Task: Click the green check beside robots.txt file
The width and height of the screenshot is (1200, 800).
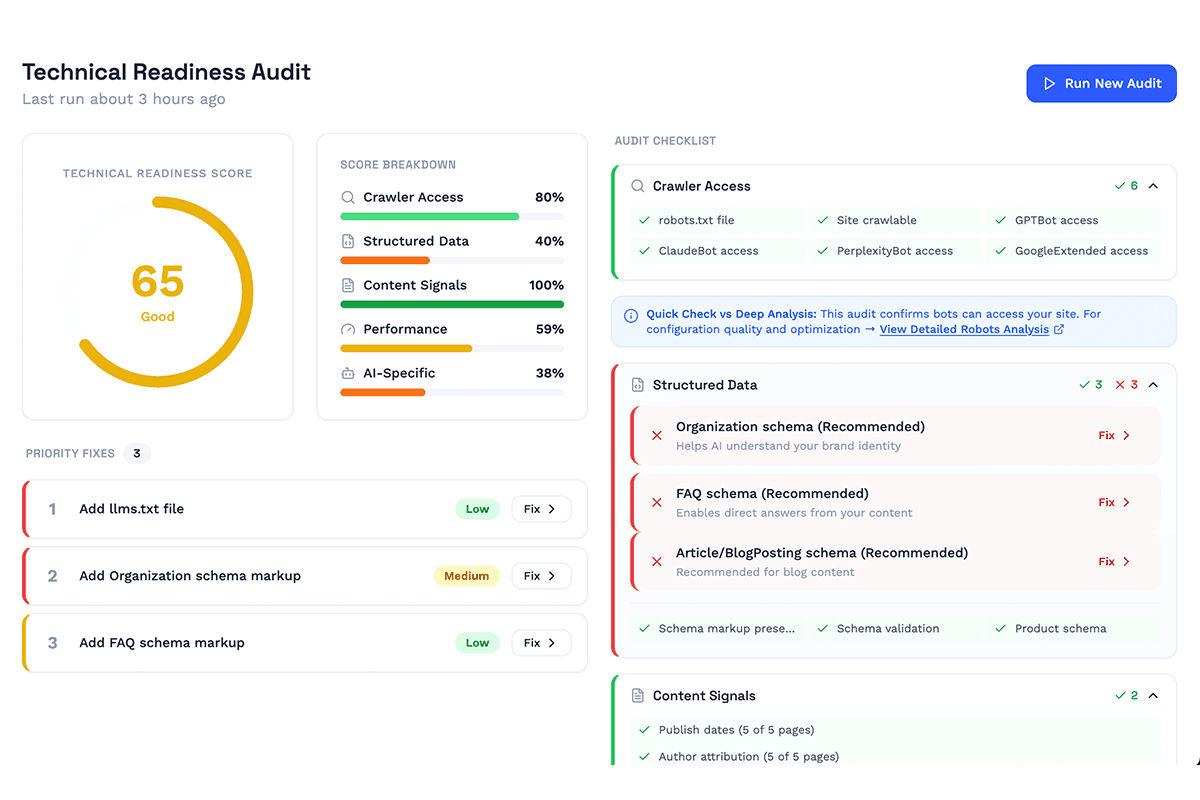Action: [x=645, y=220]
